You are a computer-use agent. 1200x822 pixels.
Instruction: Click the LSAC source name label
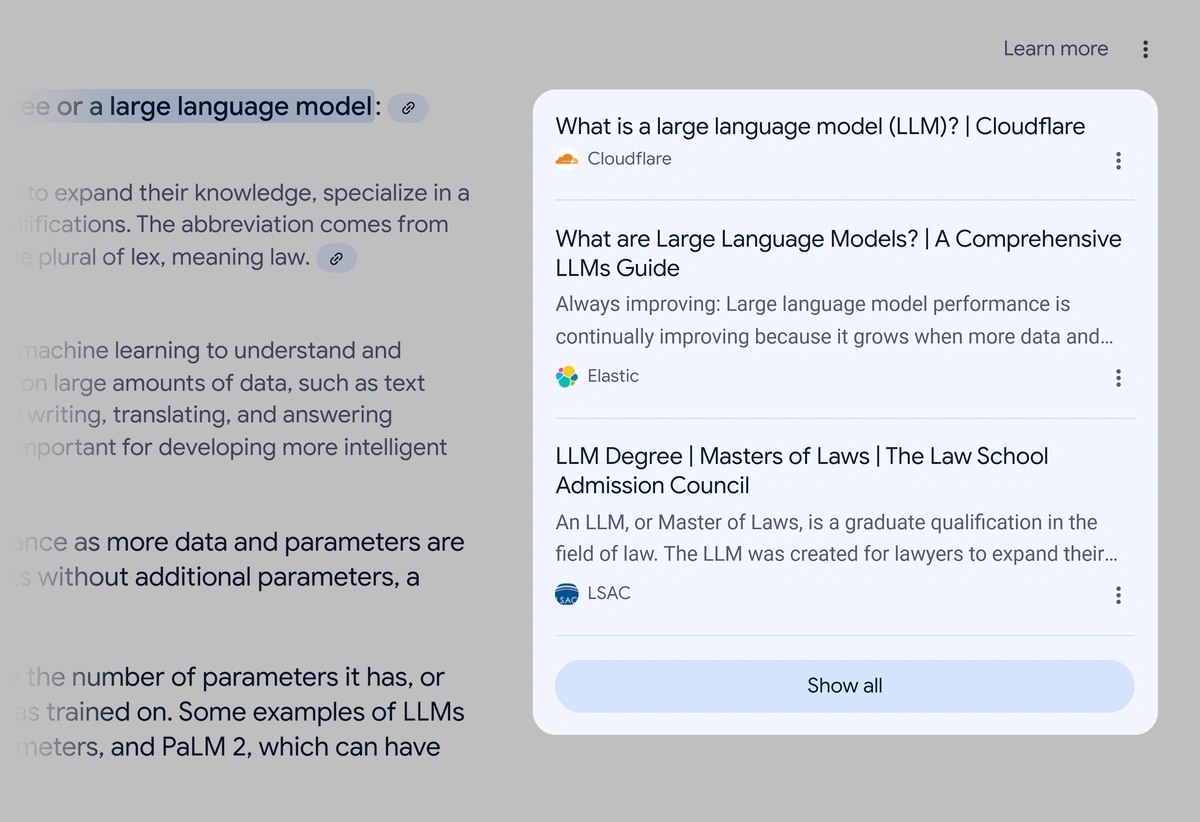pos(609,593)
